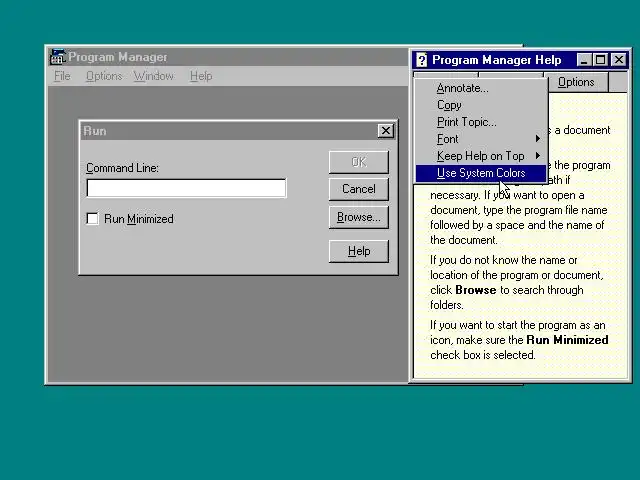Image resolution: width=640 pixels, height=480 pixels.
Task: Focus the Command Line input field
Action: 187,188
